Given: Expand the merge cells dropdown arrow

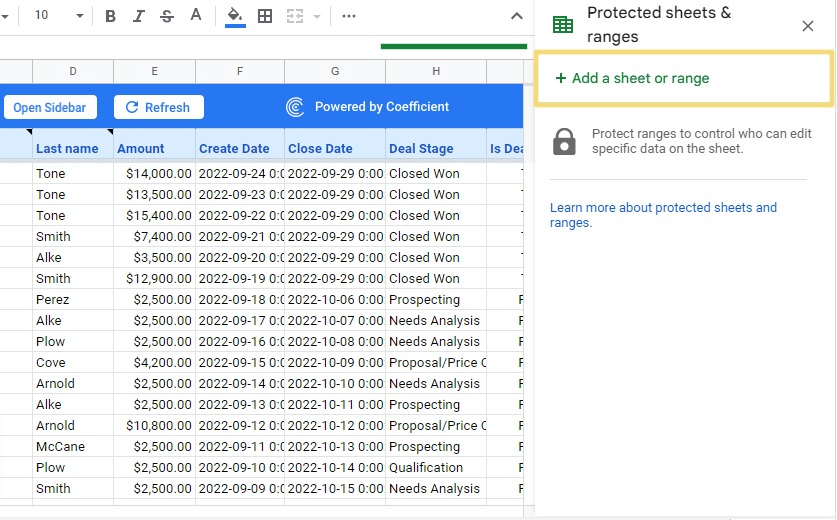Looking at the screenshot, I should click(x=317, y=16).
